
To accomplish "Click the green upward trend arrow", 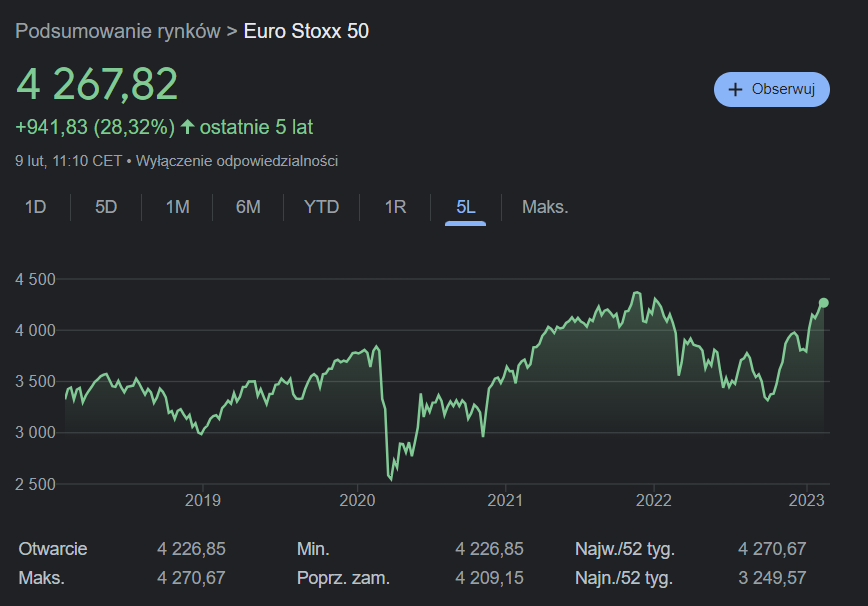I will click(x=187, y=127).
